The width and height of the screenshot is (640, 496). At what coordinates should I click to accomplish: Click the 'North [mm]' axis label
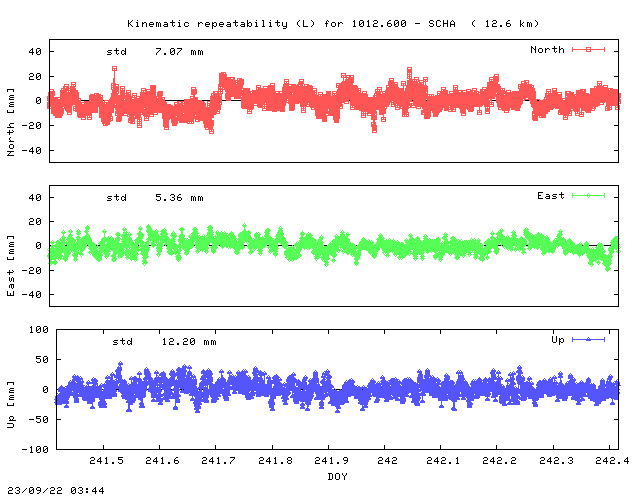[x=11, y=122]
